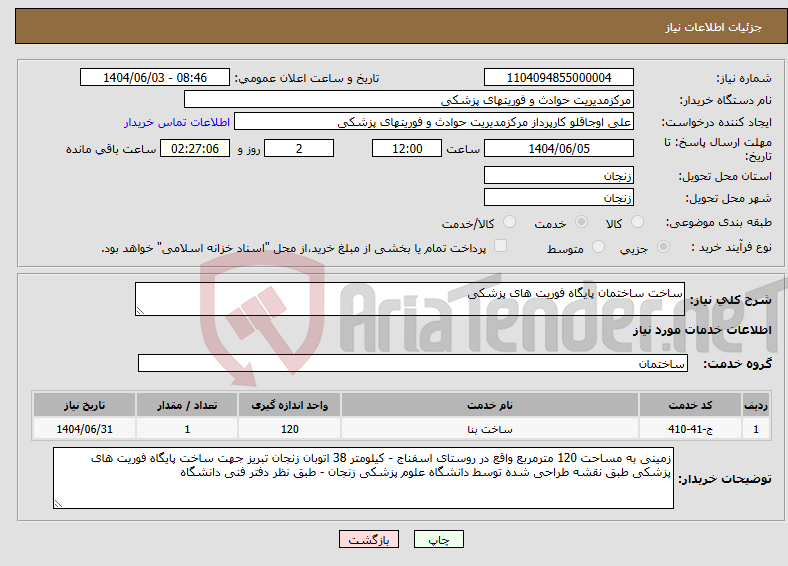Click the تاریخ و ساعت اعلان عمومی label
The width and height of the screenshot is (788, 566).
tap(307, 78)
